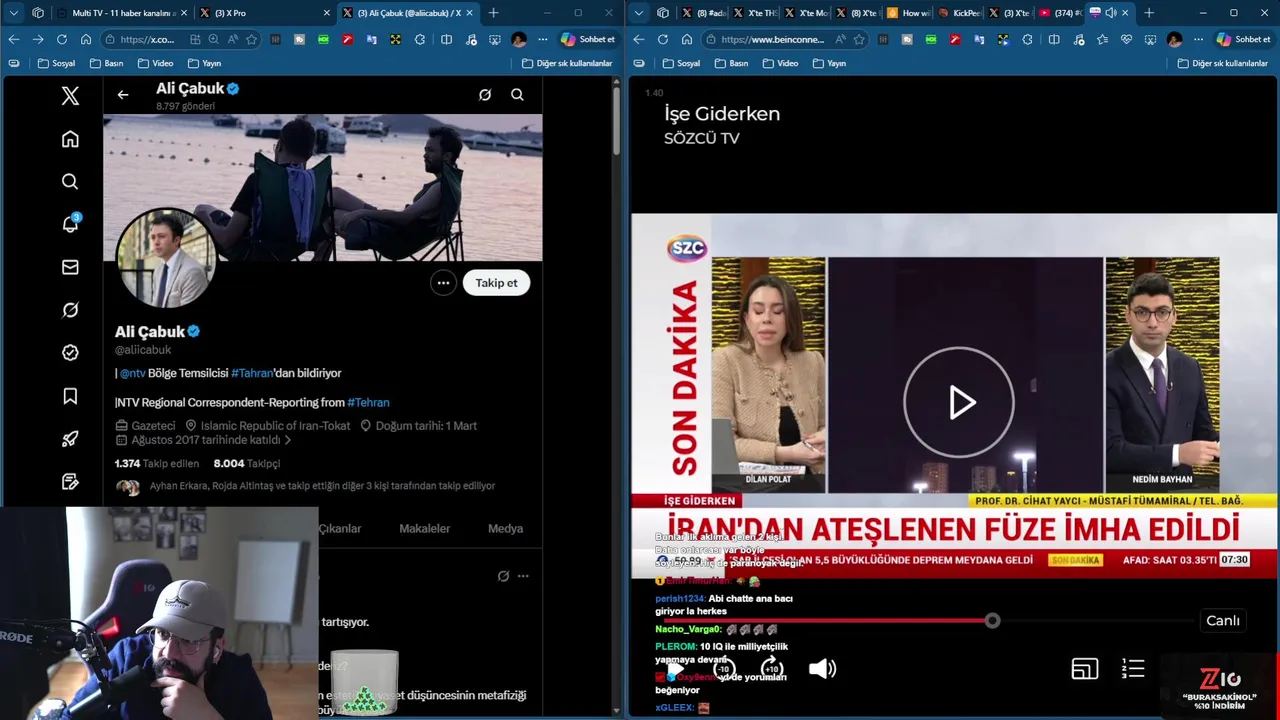Open rocket Premium icon in X sidebar

70,439
